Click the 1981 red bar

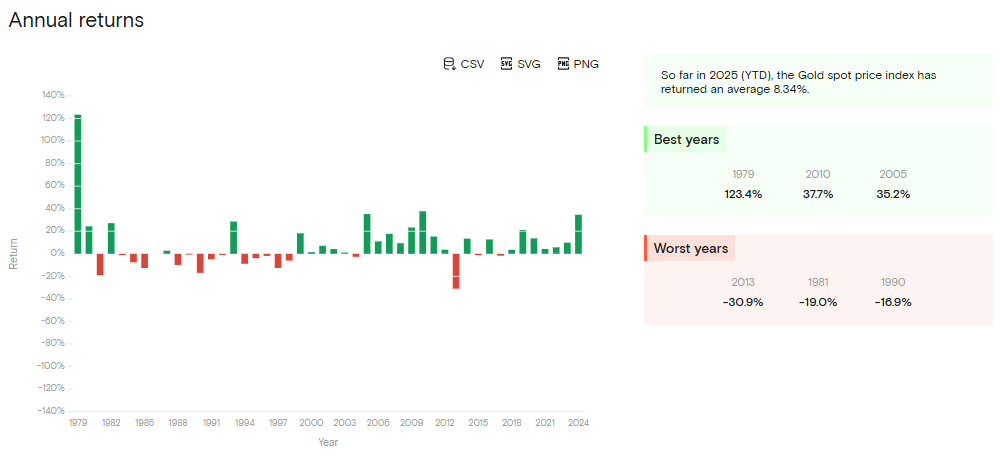100,263
